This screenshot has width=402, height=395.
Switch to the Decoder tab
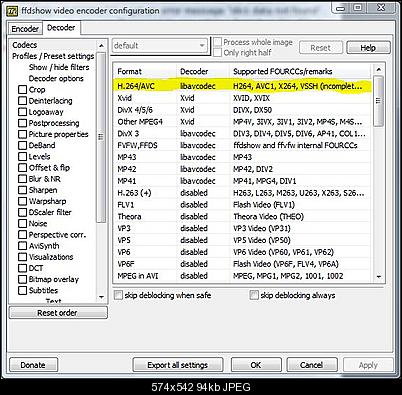[x=61, y=28]
